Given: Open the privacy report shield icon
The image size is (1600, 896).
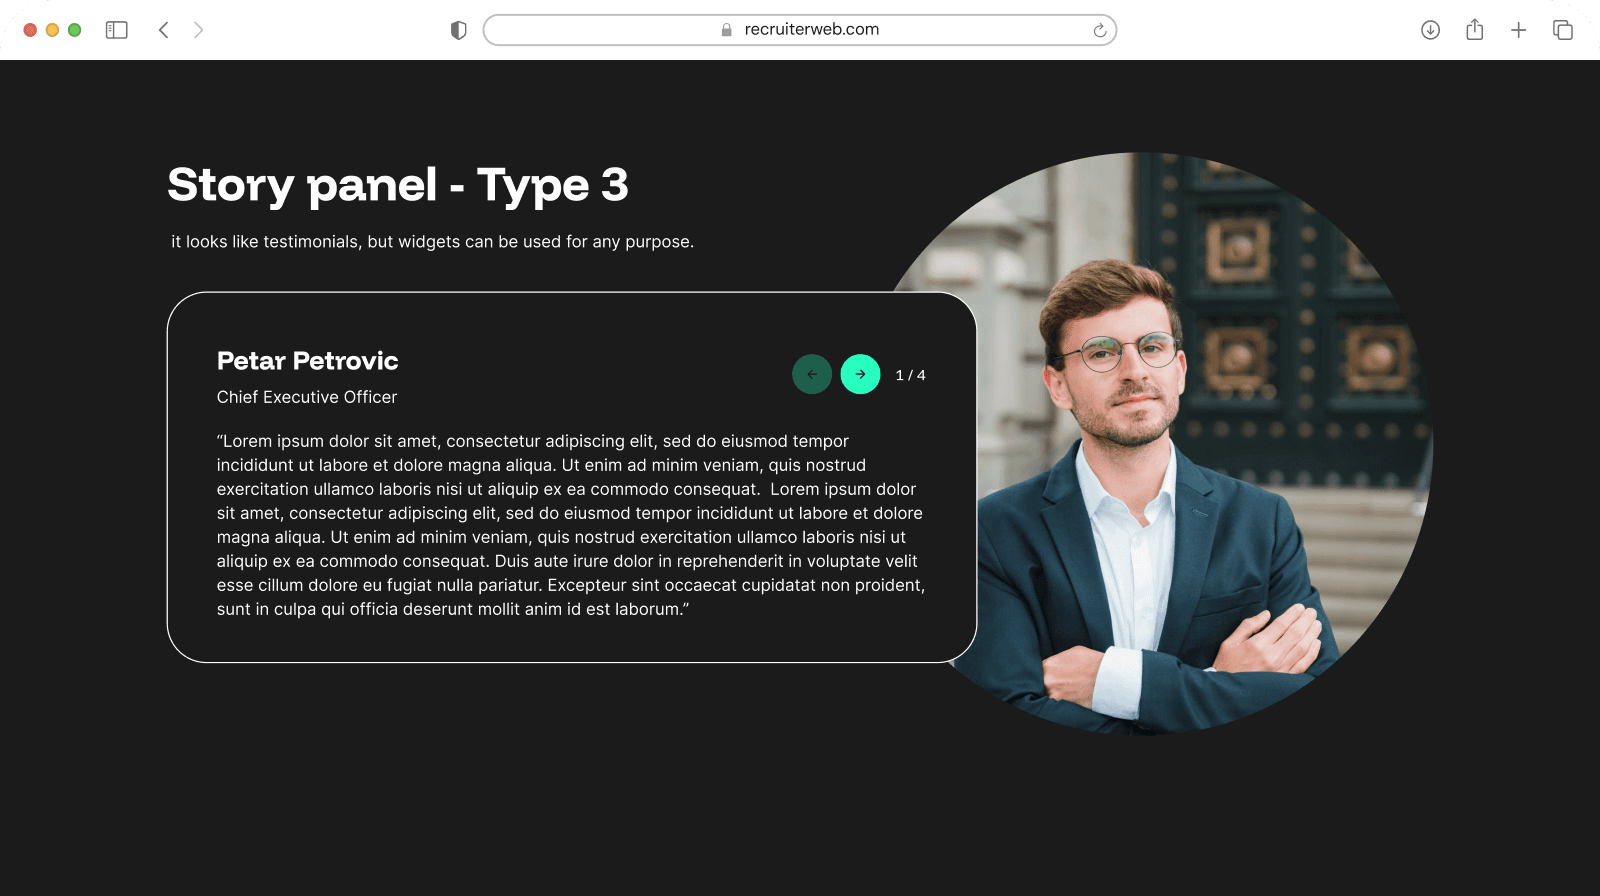Looking at the screenshot, I should pyautogui.click(x=459, y=30).
